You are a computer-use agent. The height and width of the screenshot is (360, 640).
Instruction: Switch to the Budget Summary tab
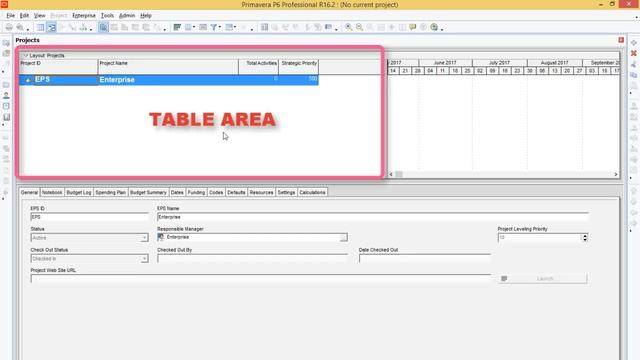(x=148, y=192)
